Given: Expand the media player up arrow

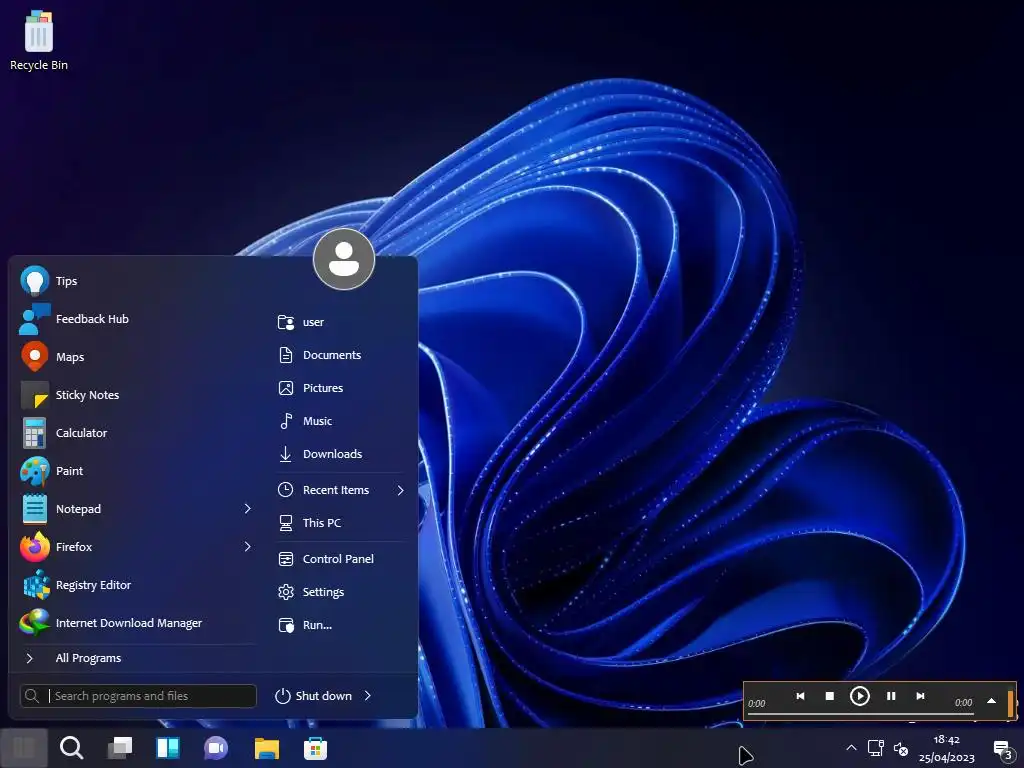Looking at the screenshot, I should coord(991,701).
